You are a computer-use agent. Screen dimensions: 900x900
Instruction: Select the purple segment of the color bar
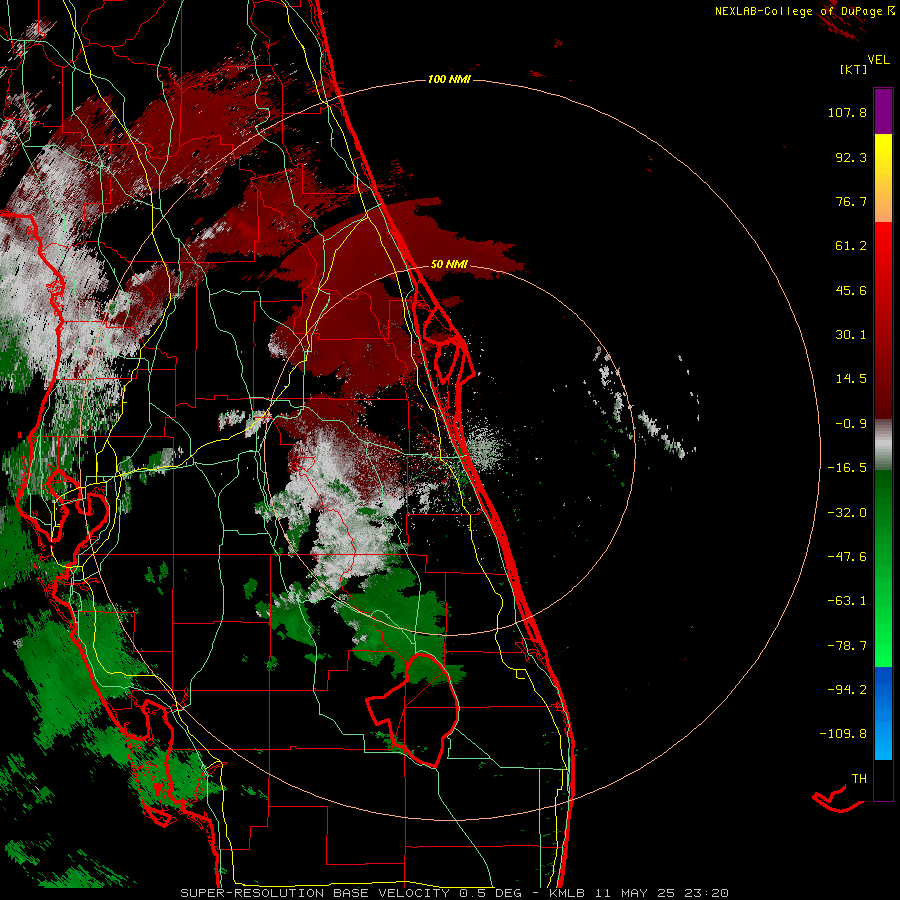coord(883,111)
